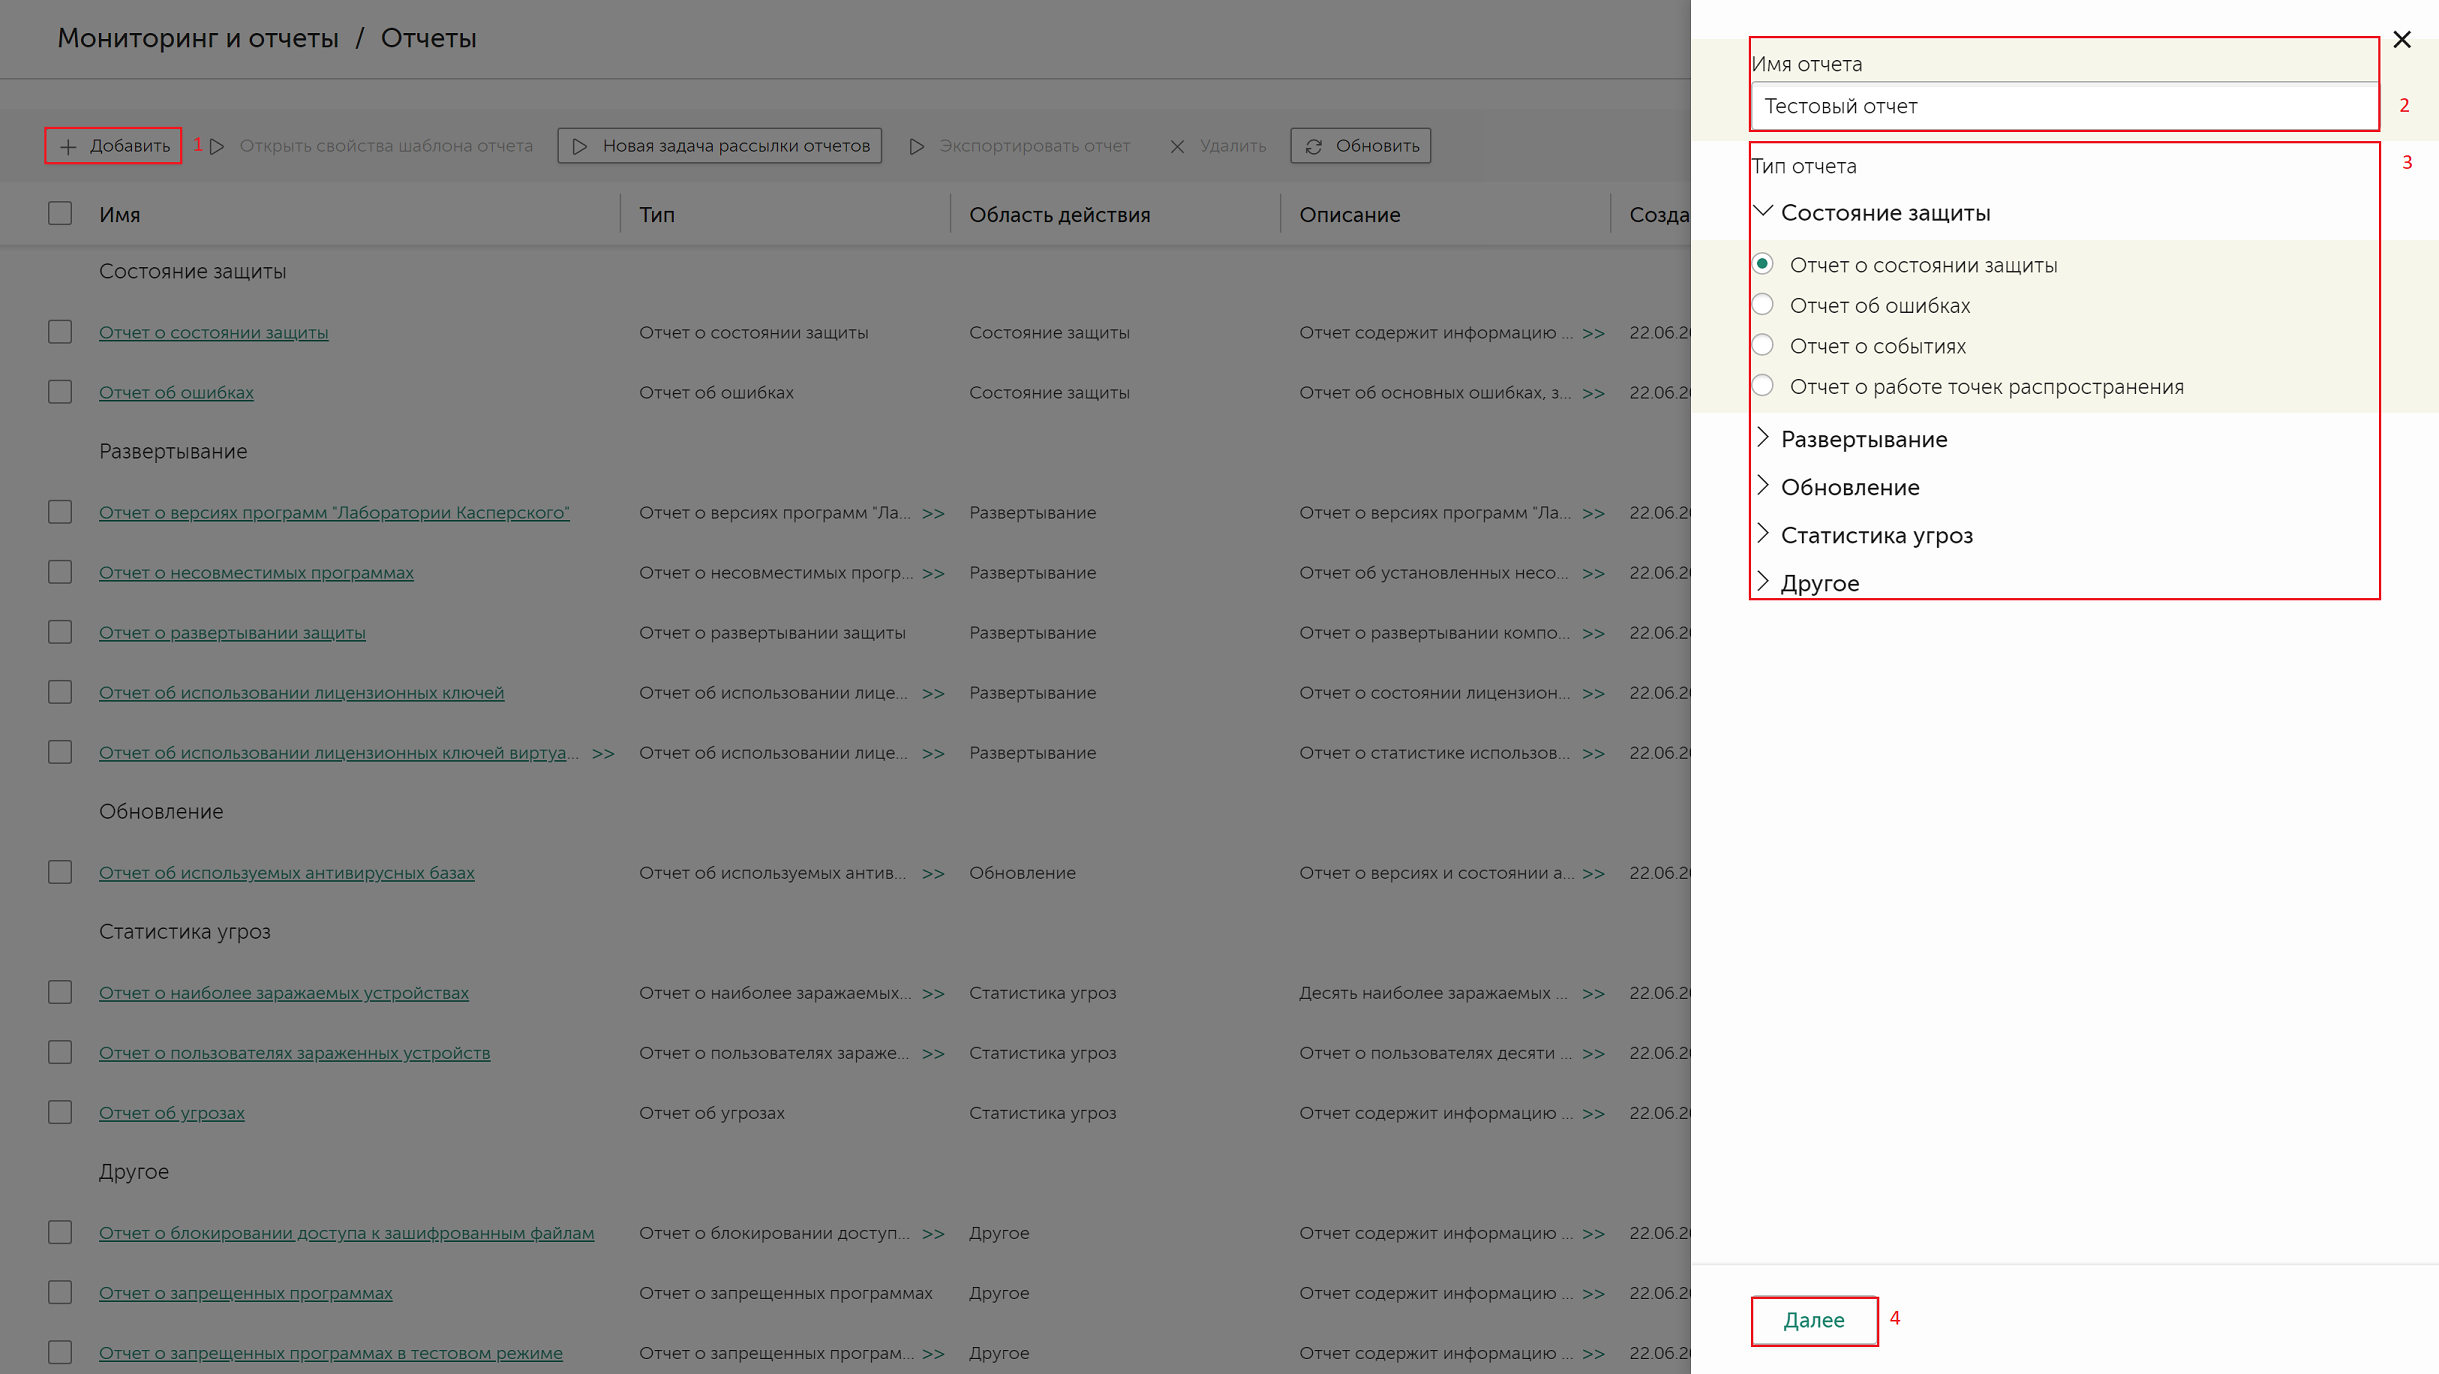2439x1374 pixels.
Task: Click into the Имя отчета input field
Action: tap(2063, 106)
